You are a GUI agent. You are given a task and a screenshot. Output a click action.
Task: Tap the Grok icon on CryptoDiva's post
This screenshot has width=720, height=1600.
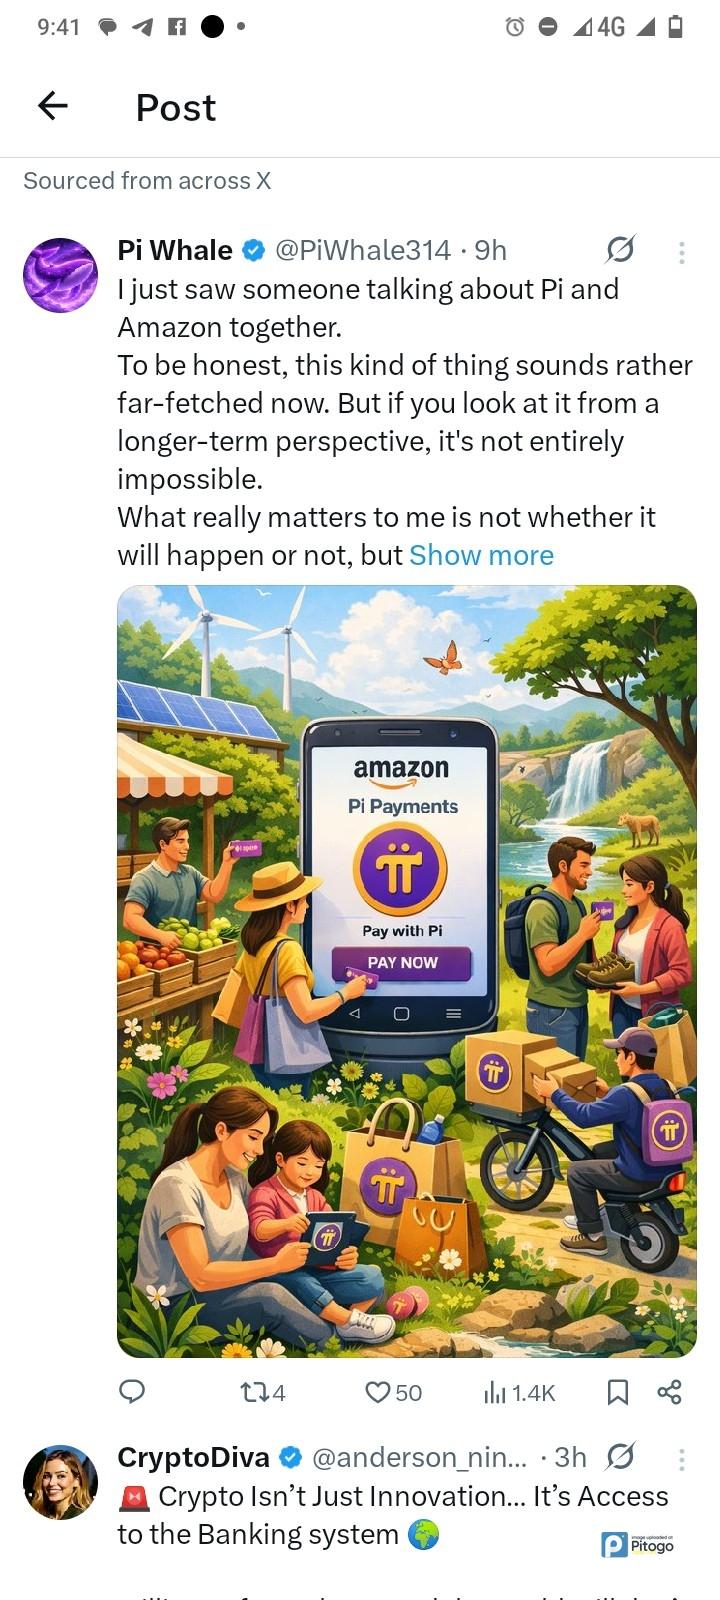click(620, 1457)
